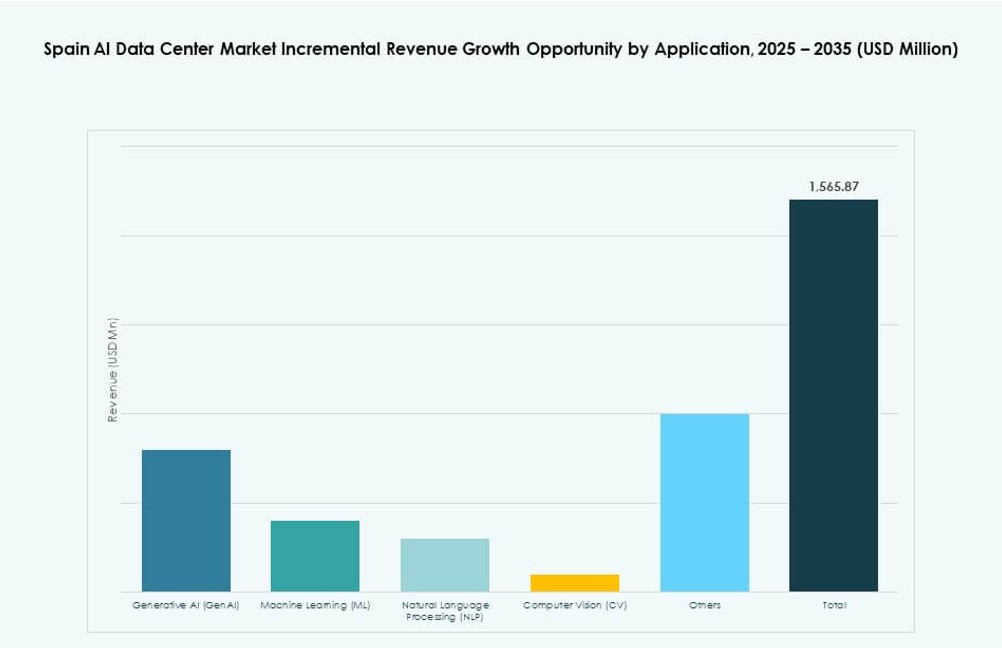Select the Total category label
This screenshot has width=1002, height=648.
point(833,604)
